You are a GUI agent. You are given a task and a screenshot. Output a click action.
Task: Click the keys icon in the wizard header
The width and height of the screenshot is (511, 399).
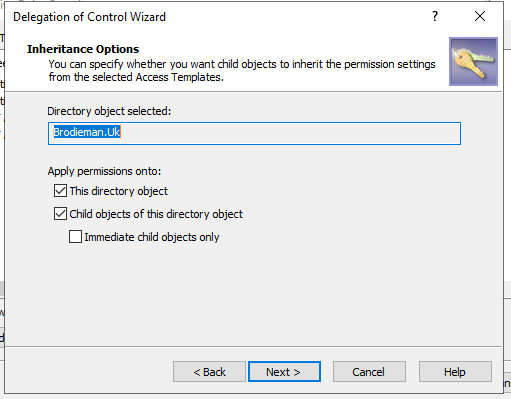click(473, 61)
